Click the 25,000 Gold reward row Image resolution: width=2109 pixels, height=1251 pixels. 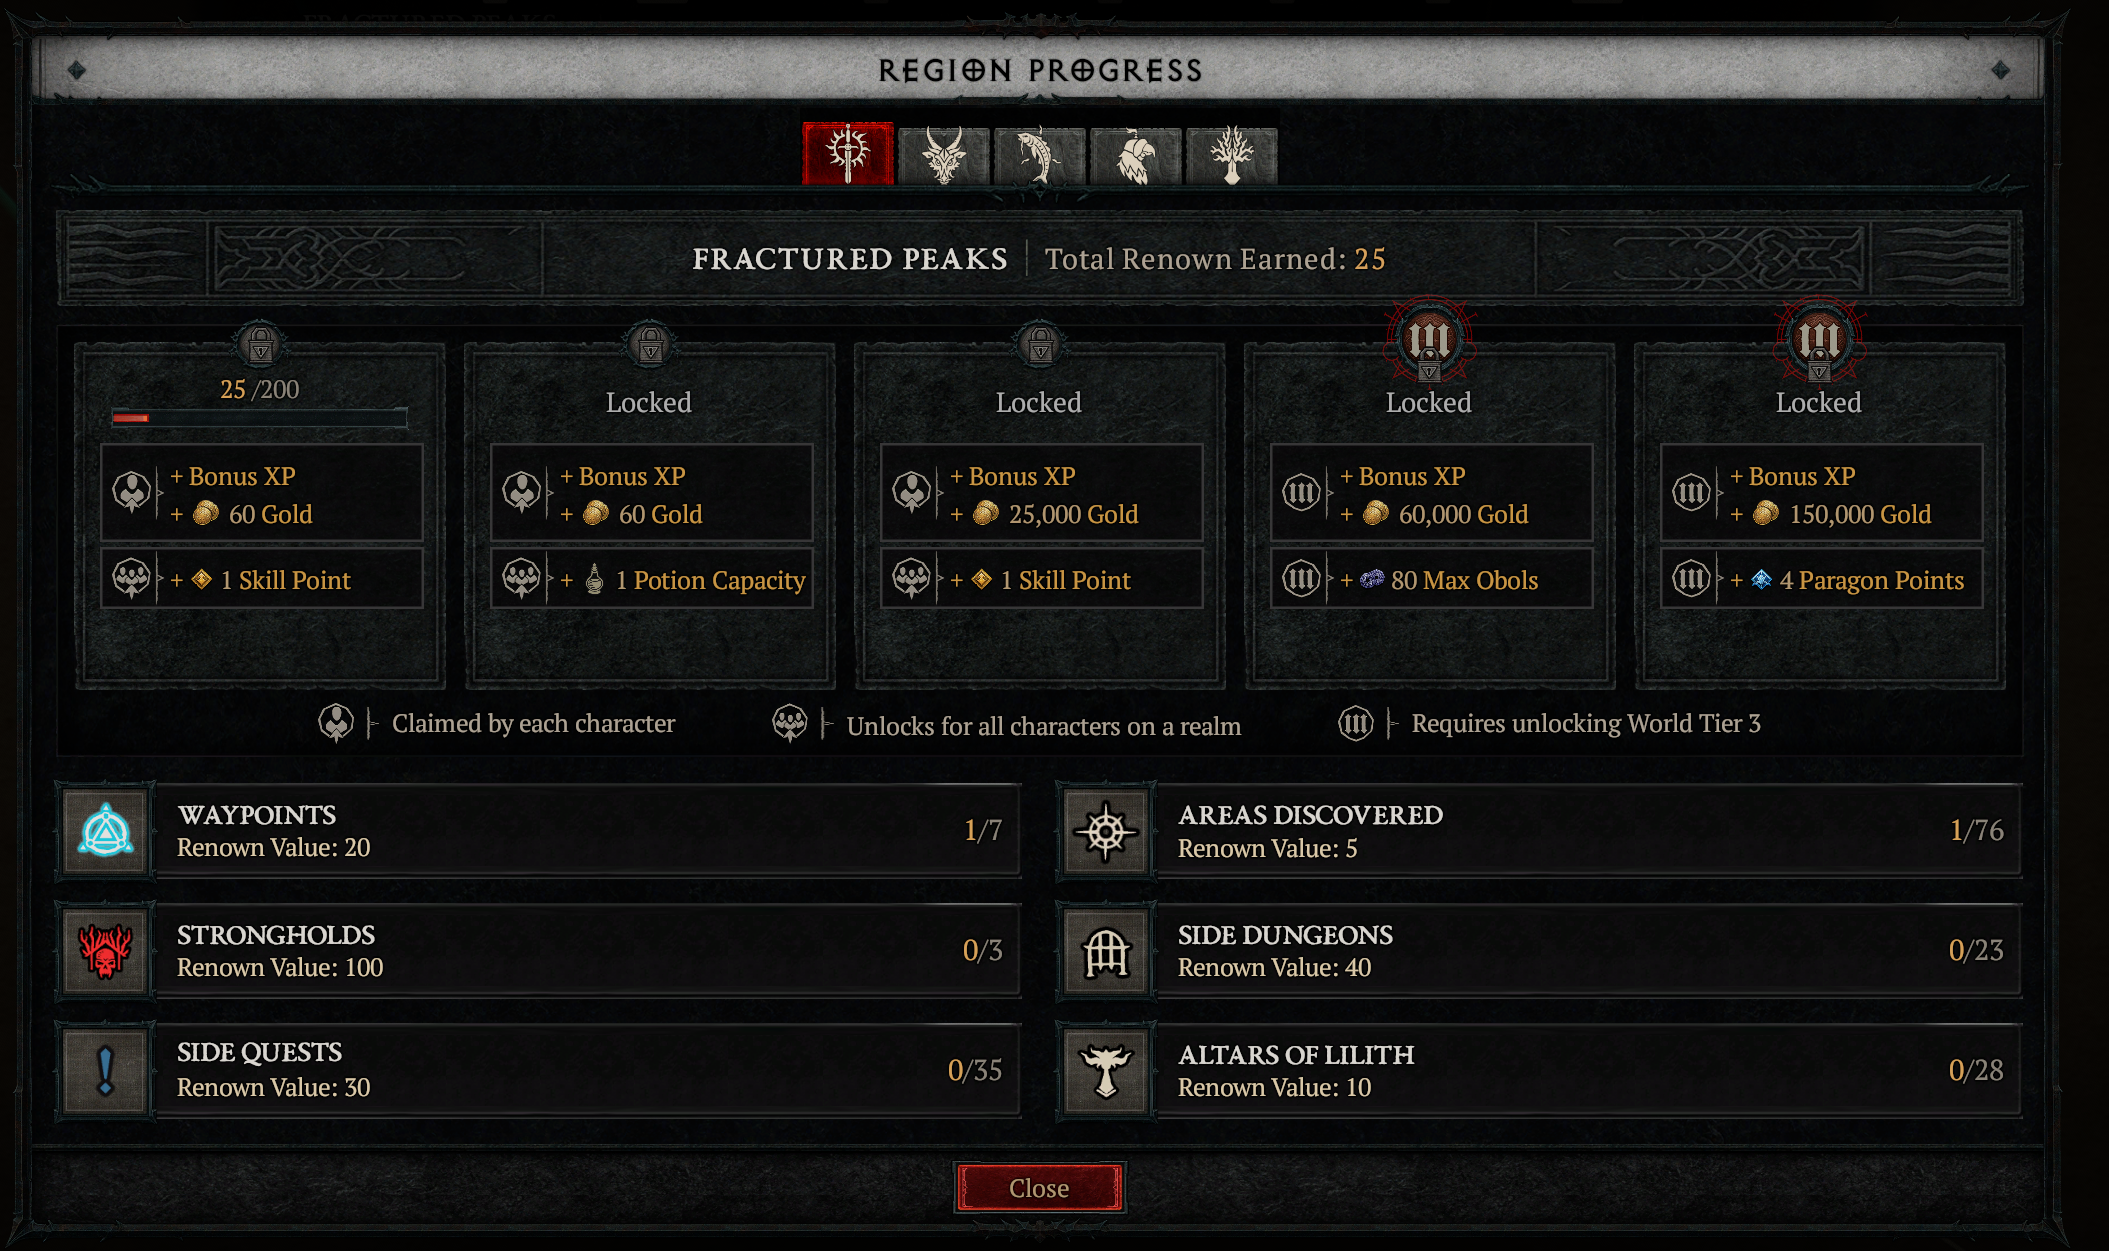pos(1042,494)
